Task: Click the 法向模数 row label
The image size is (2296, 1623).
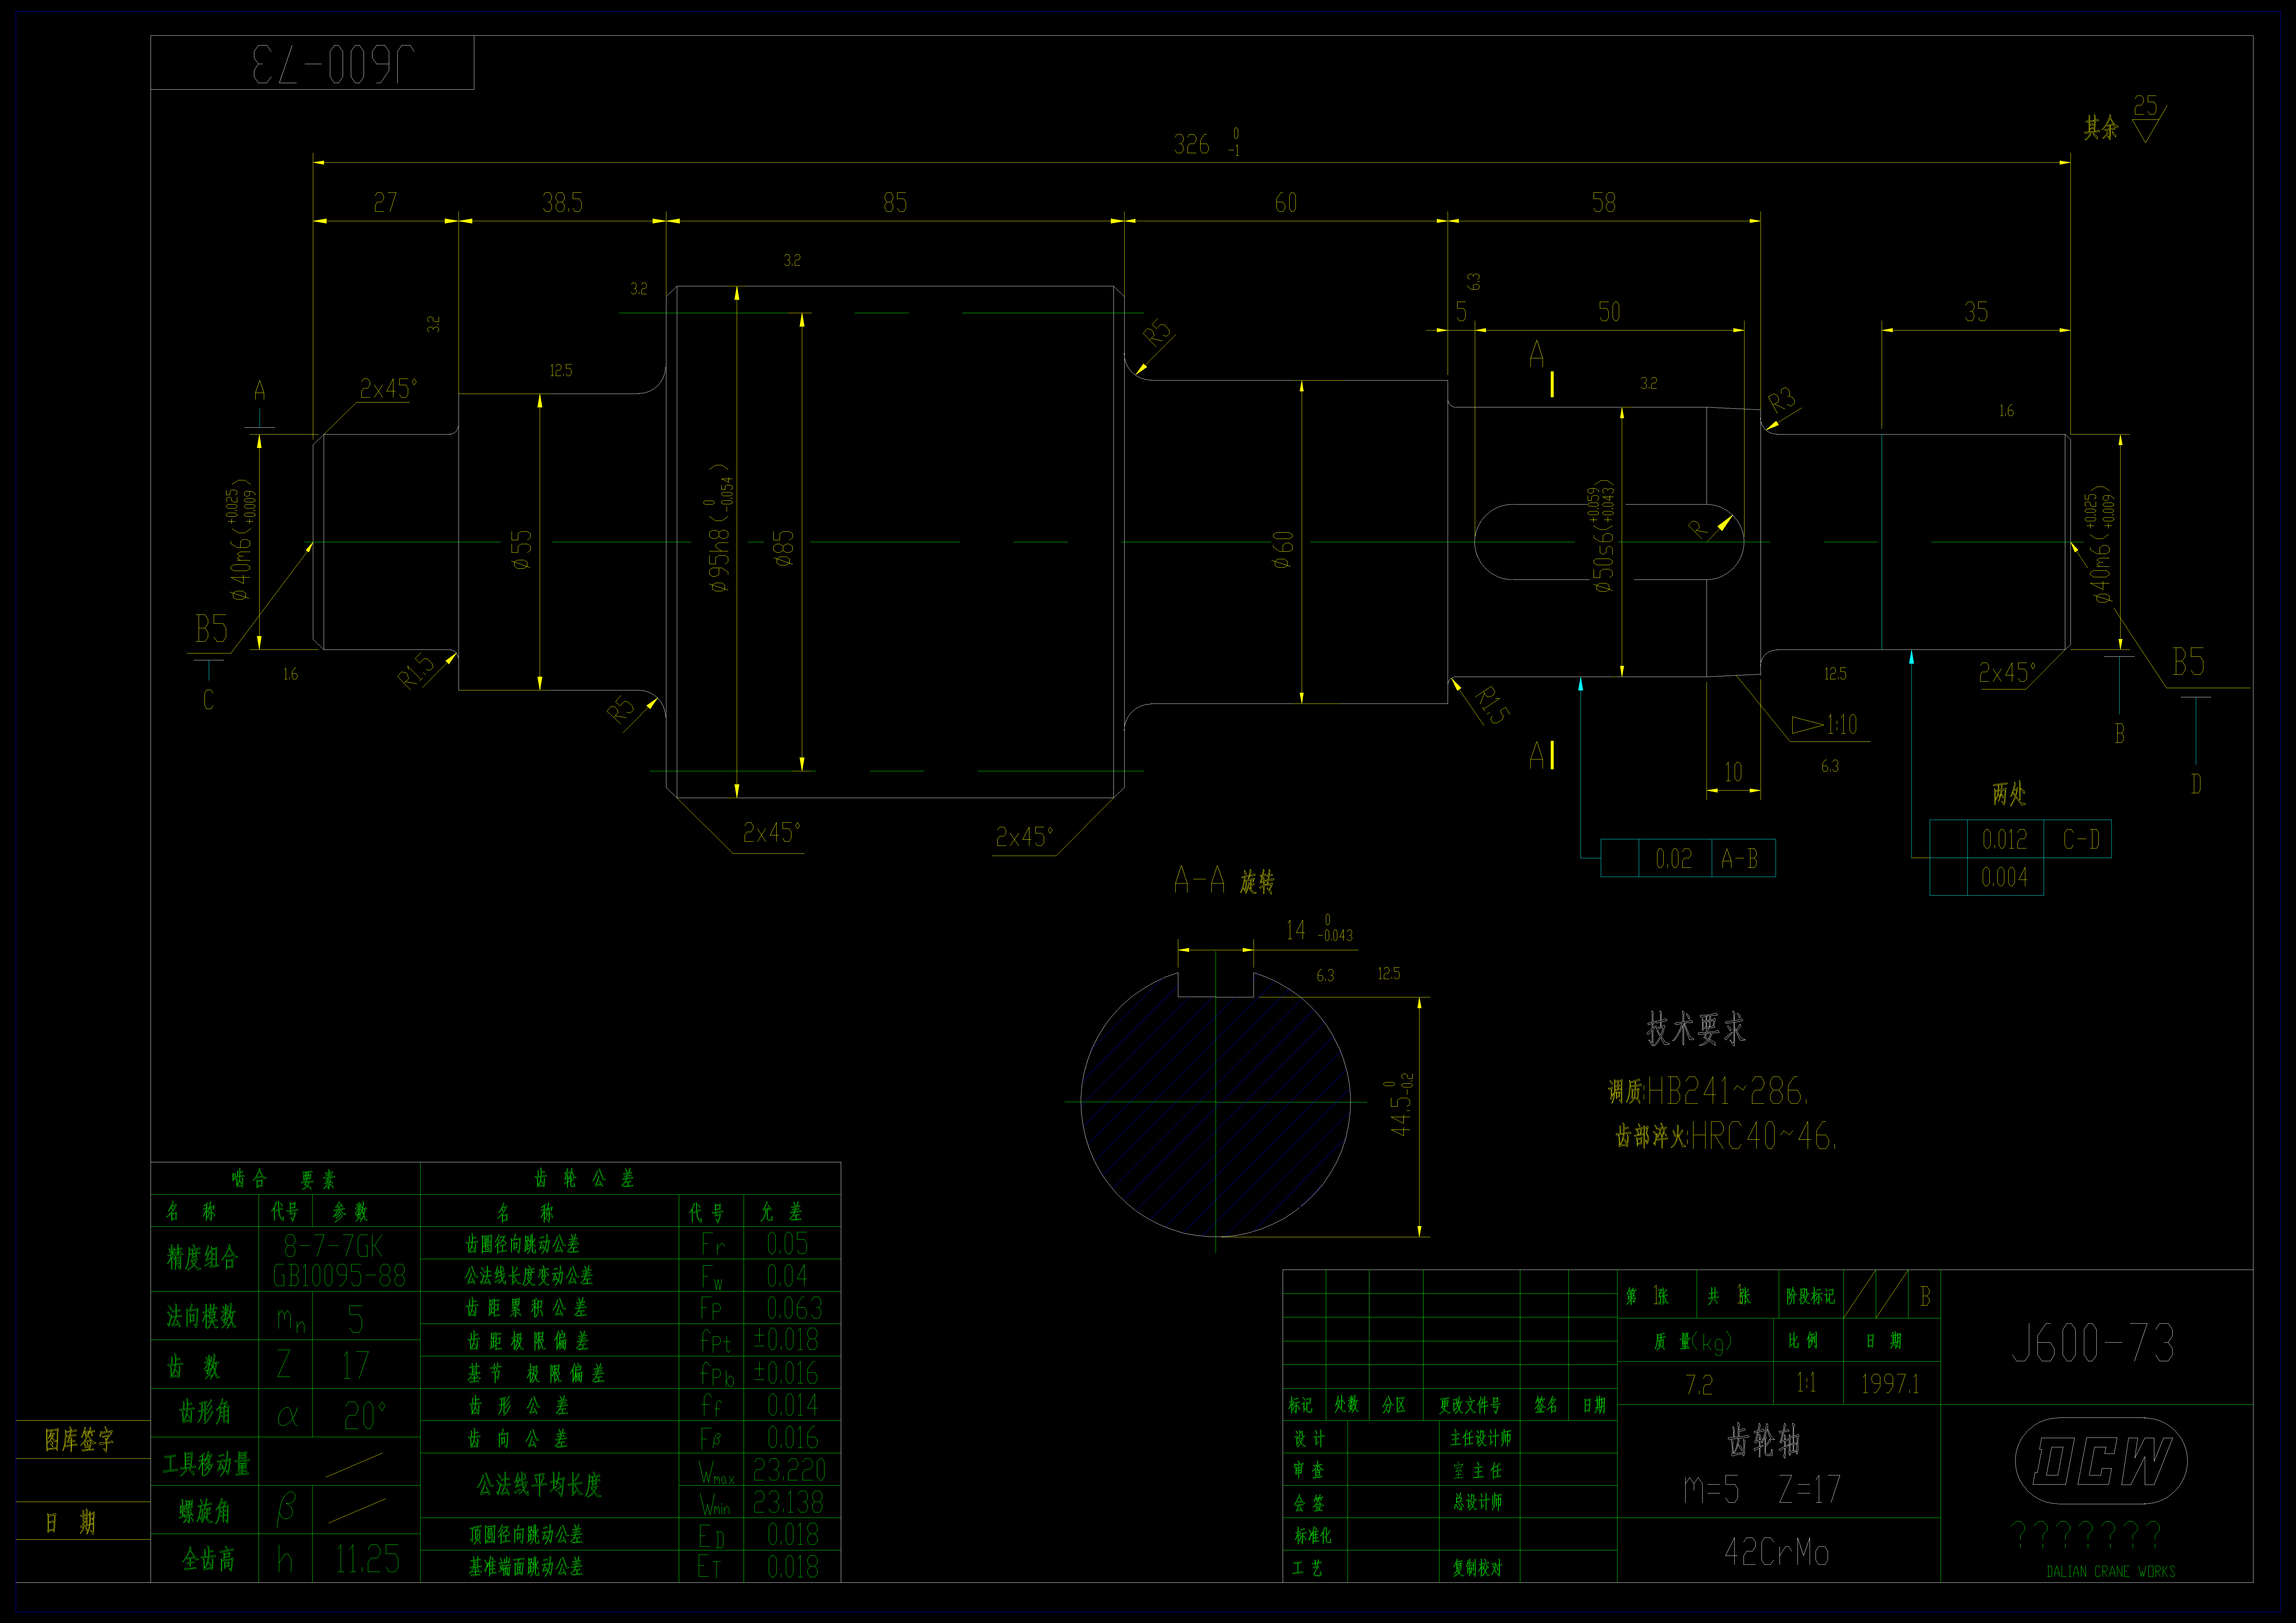Action: [202, 1316]
